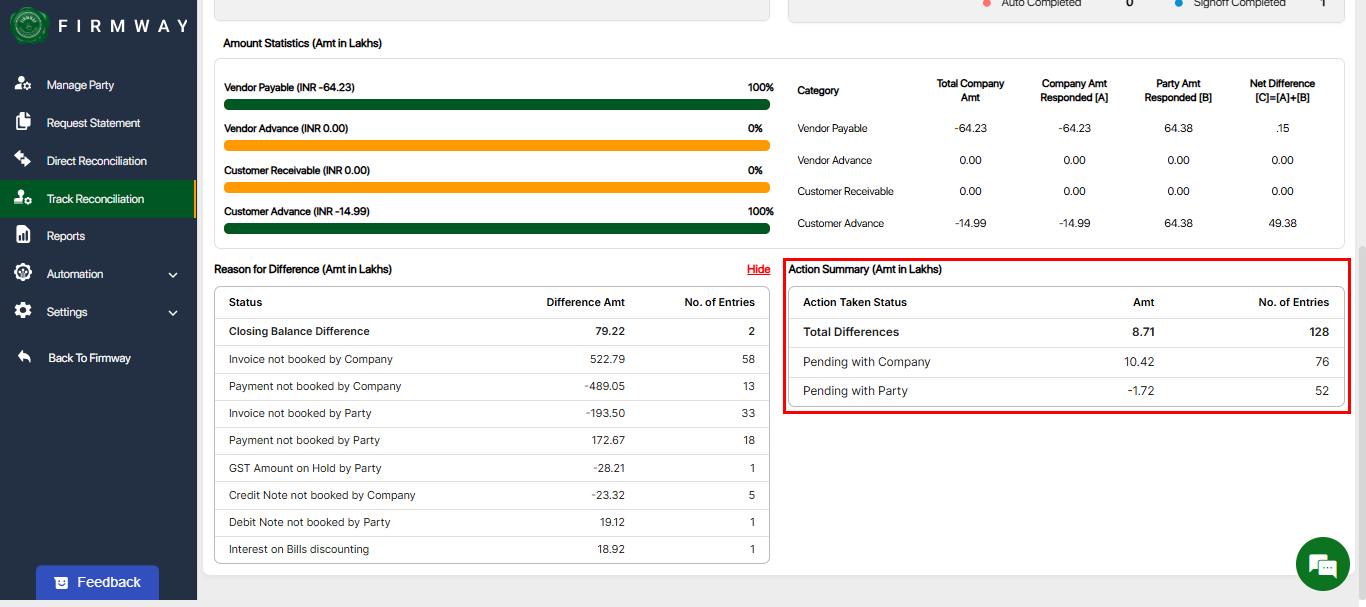The image size is (1366, 607).
Task: Open the Feedback button
Action: point(97,582)
